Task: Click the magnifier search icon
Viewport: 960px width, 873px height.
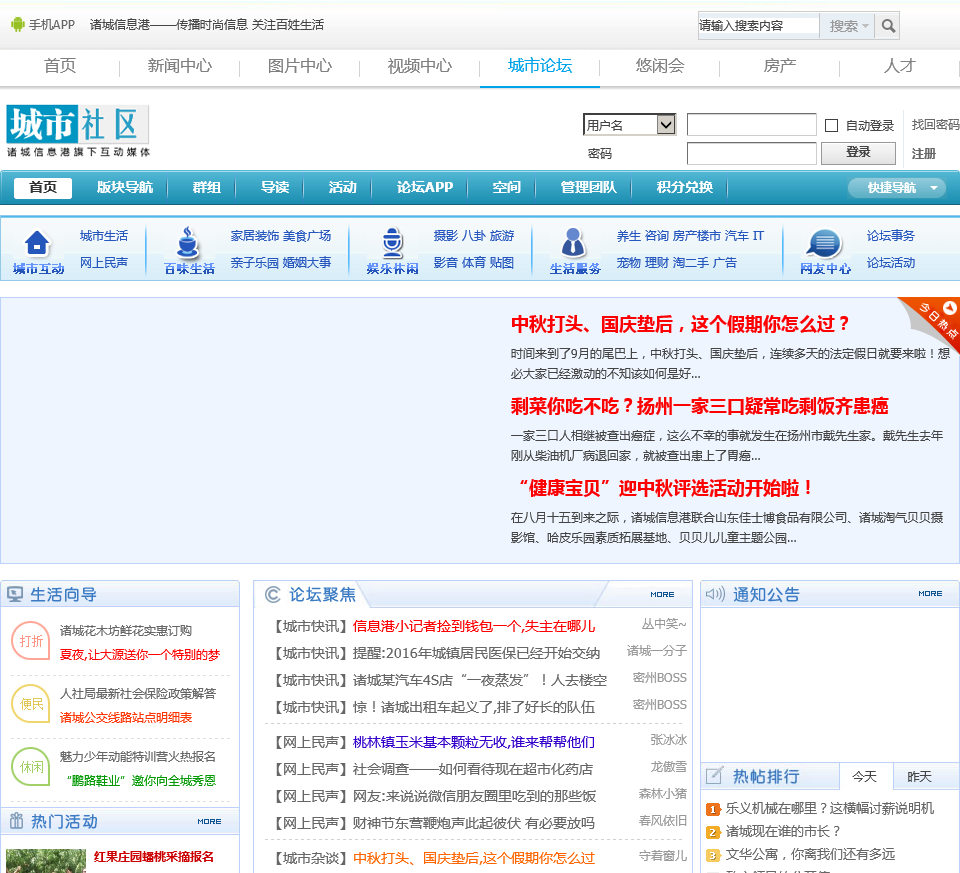Action: pyautogui.click(x=888, y=26)
